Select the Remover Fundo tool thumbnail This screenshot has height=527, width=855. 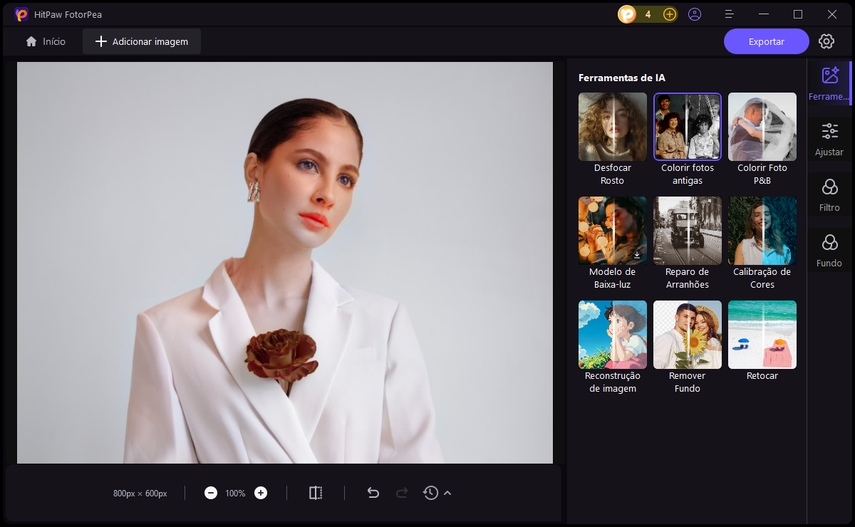tap(687, 335)
